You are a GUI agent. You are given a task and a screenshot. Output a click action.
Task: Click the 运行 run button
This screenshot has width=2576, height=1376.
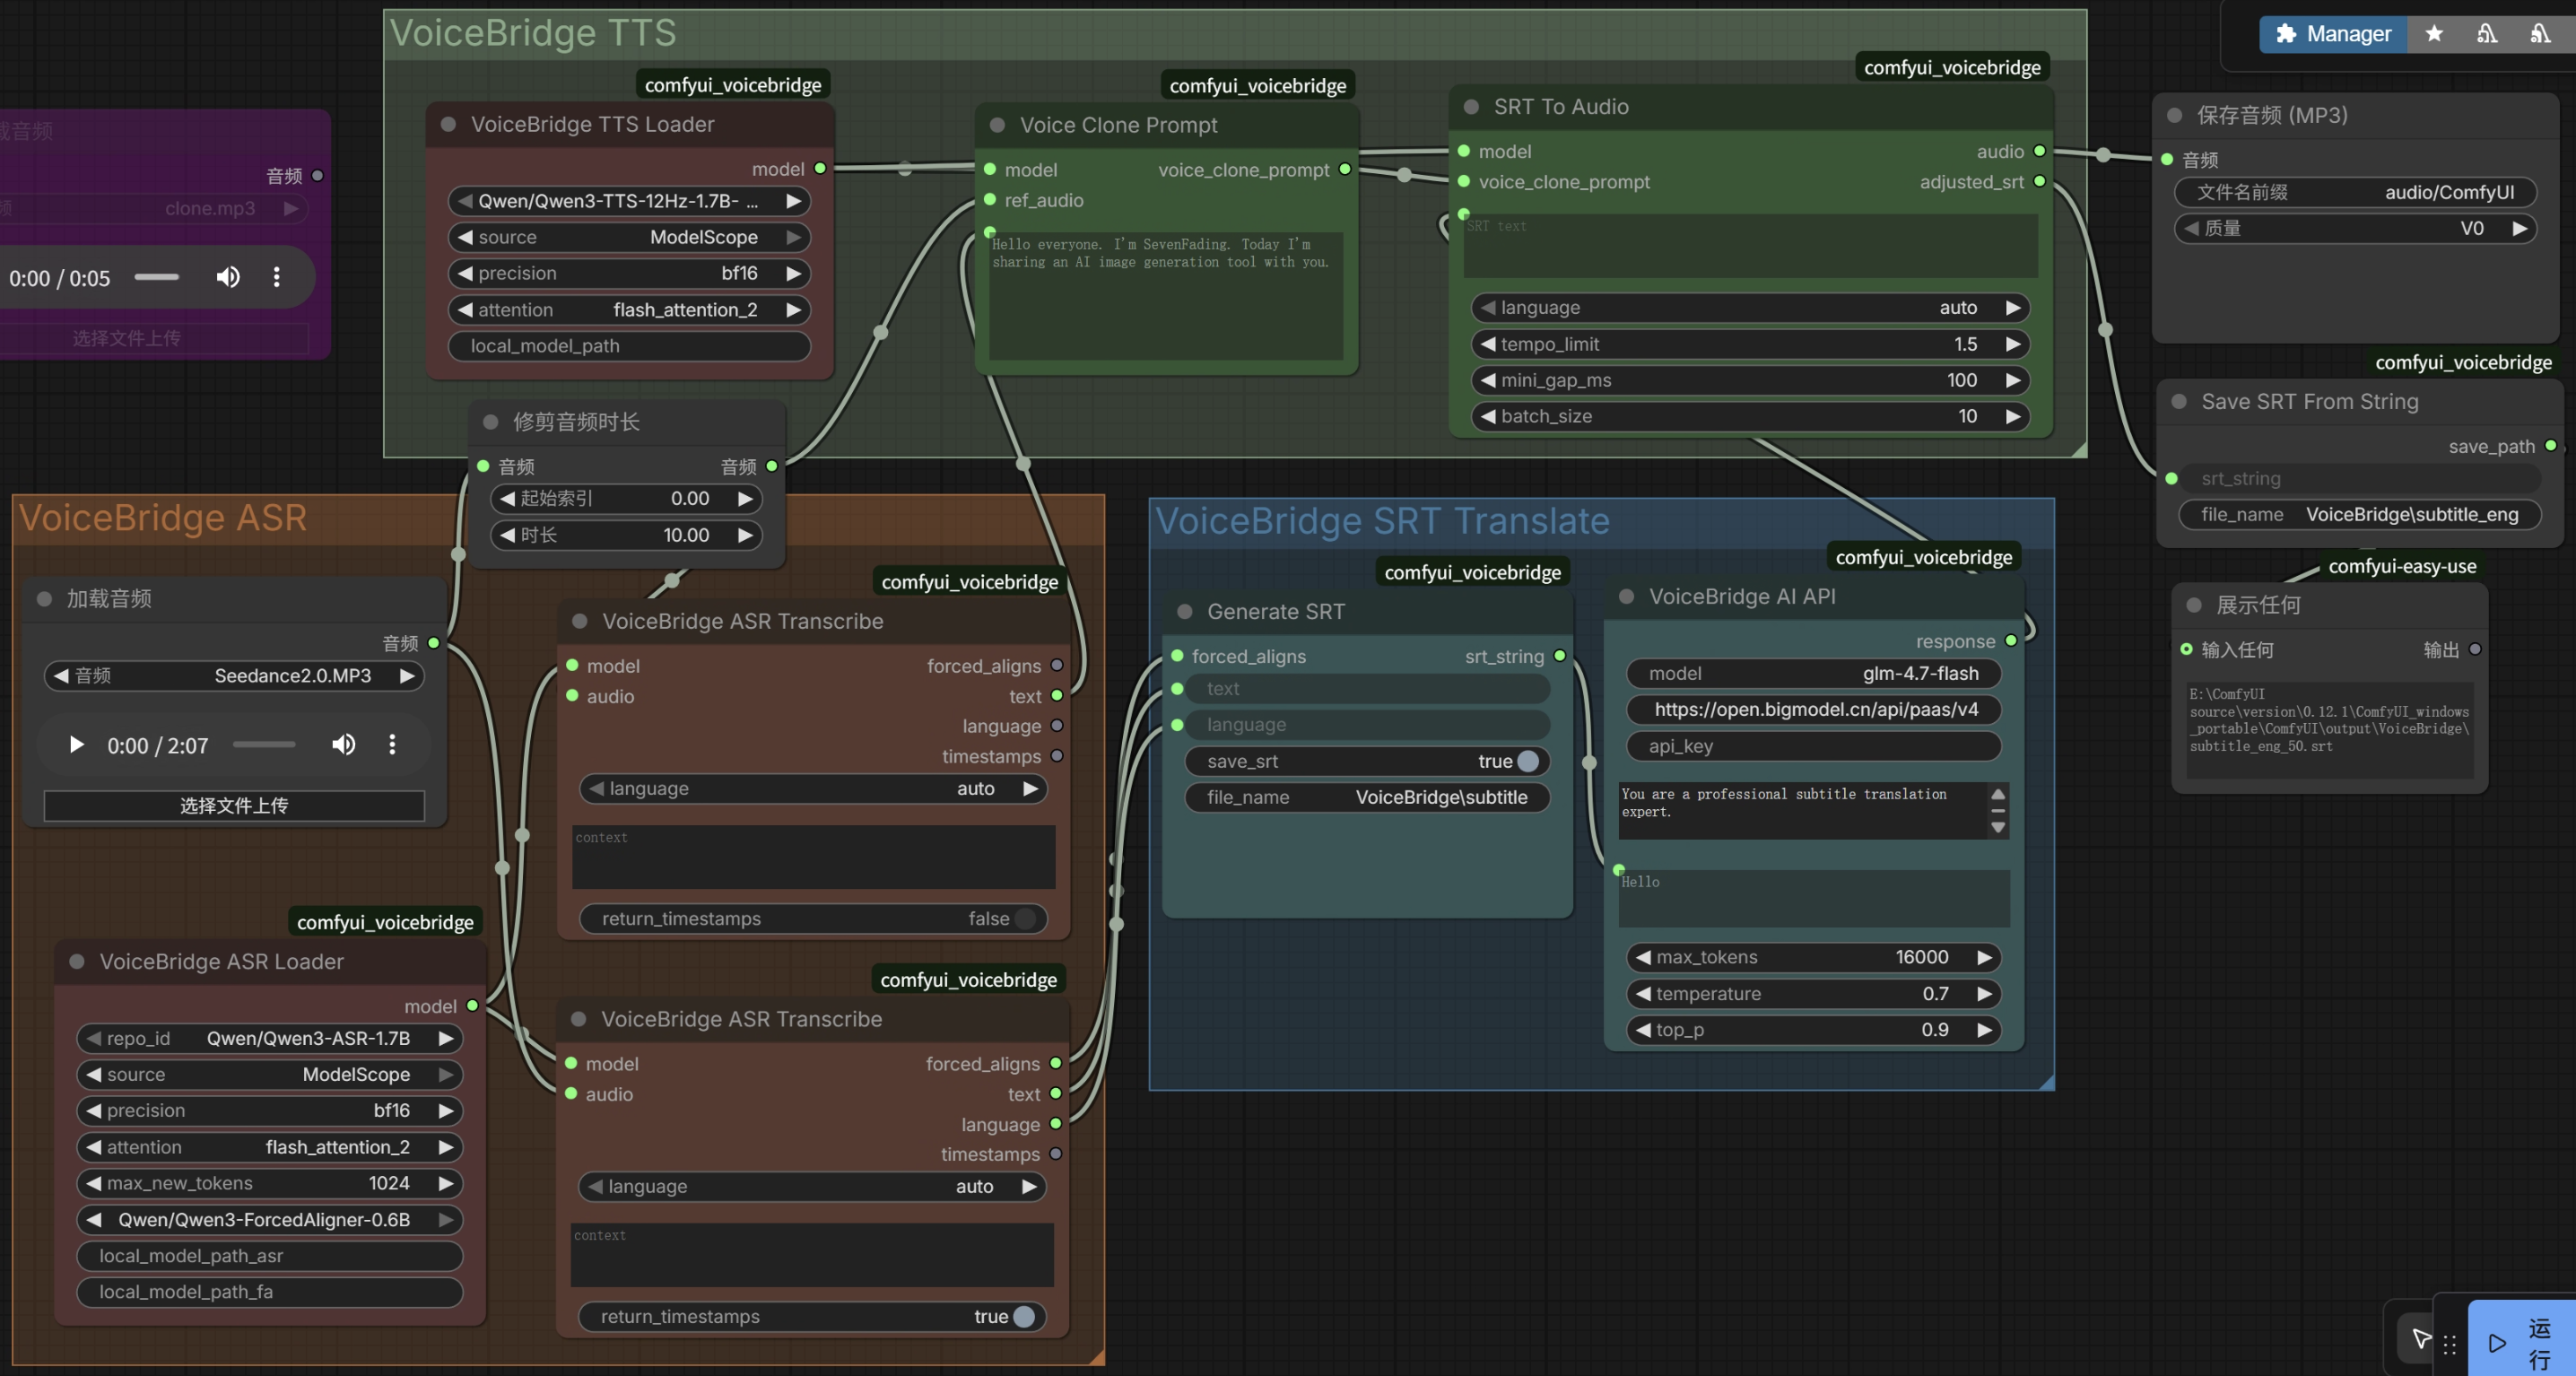2520,1342
